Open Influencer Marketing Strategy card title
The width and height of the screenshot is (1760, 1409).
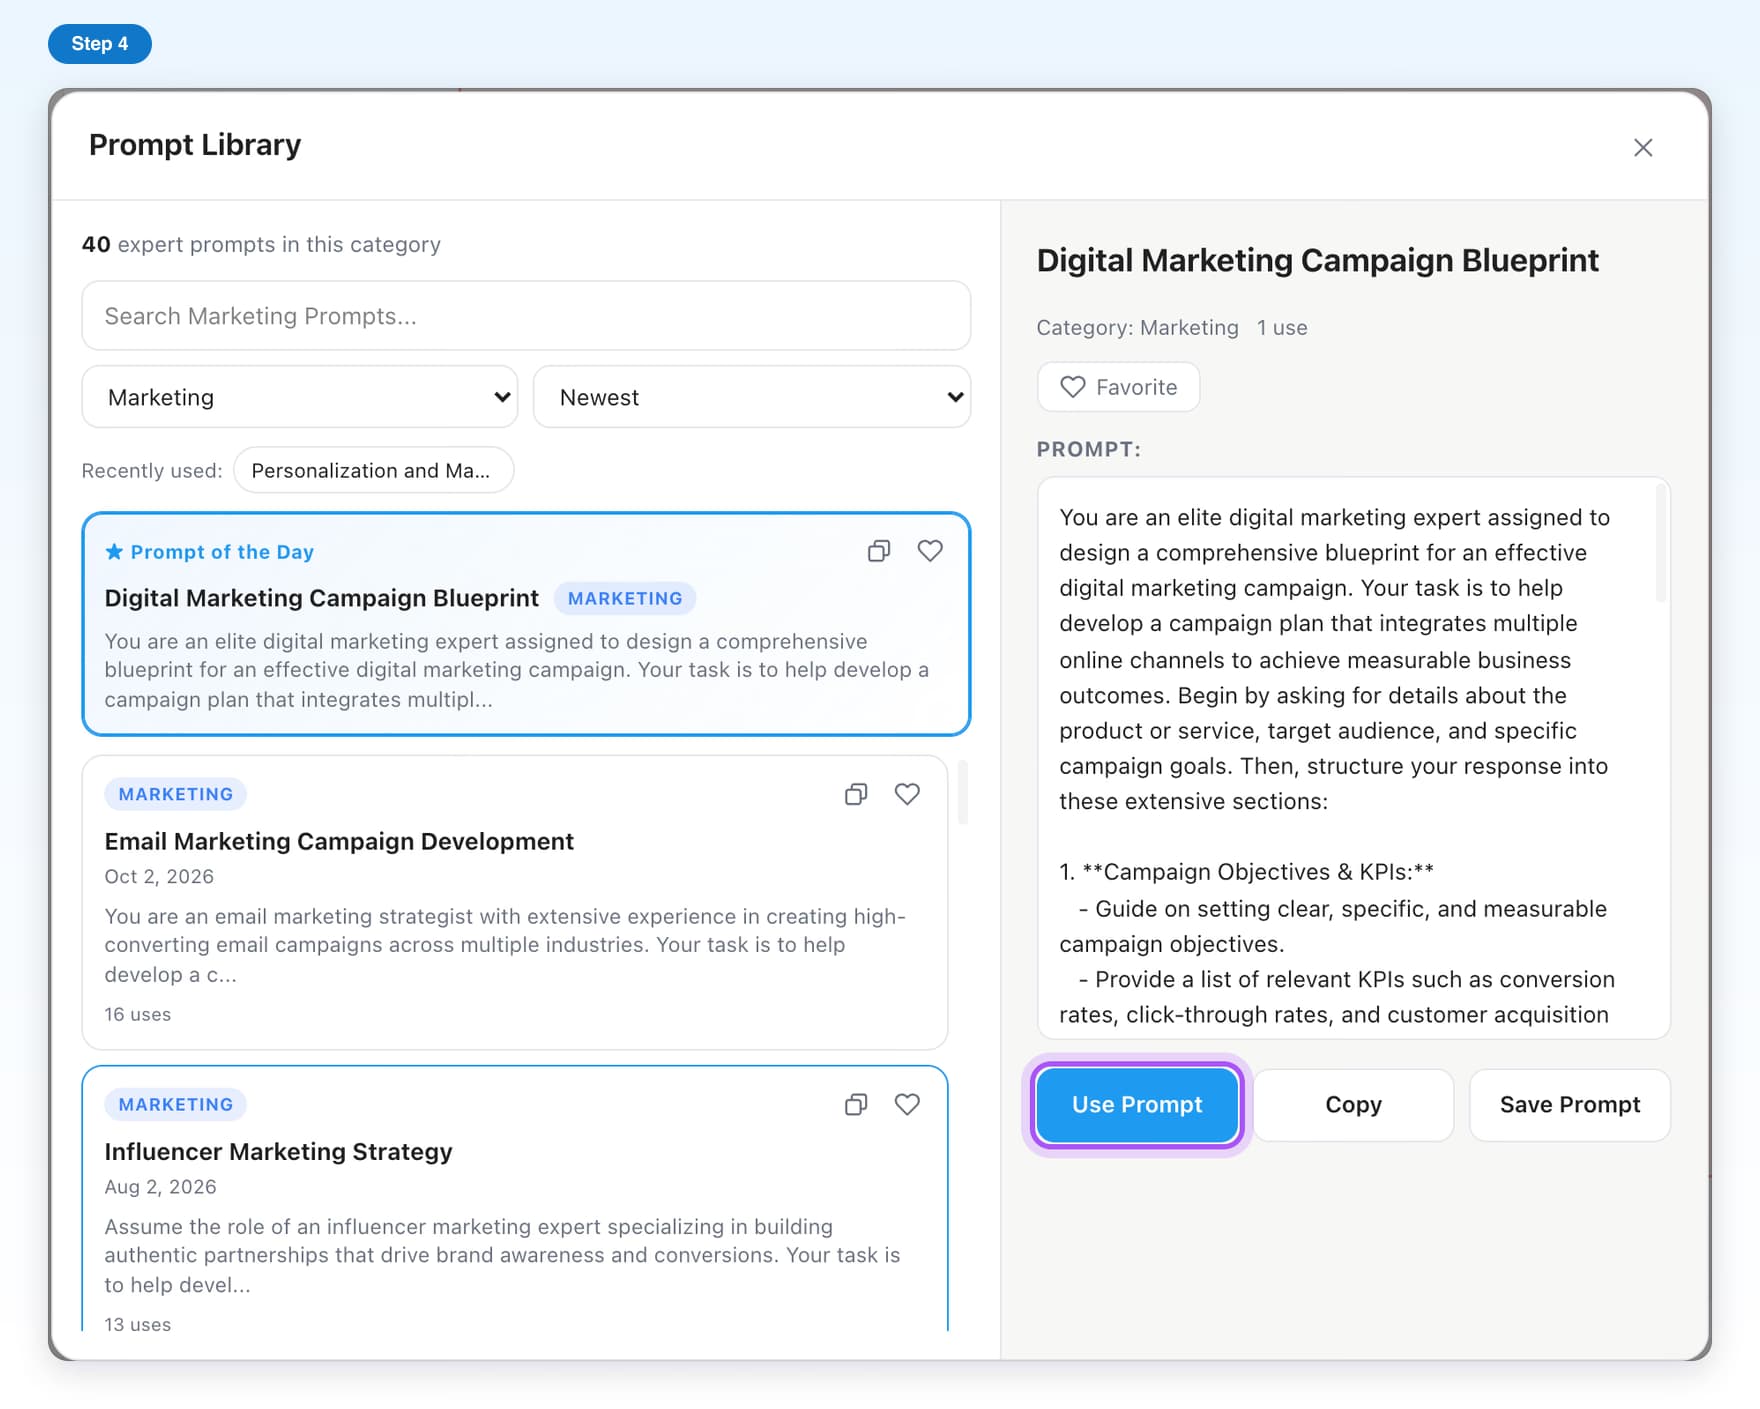pos(278,1151)
